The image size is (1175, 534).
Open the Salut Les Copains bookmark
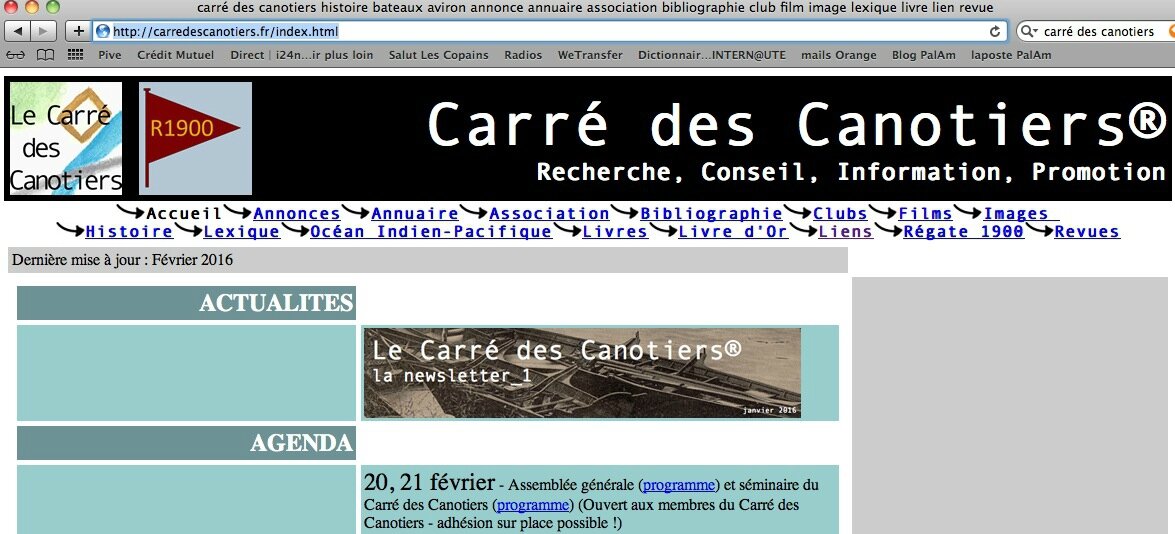[438, 55]
